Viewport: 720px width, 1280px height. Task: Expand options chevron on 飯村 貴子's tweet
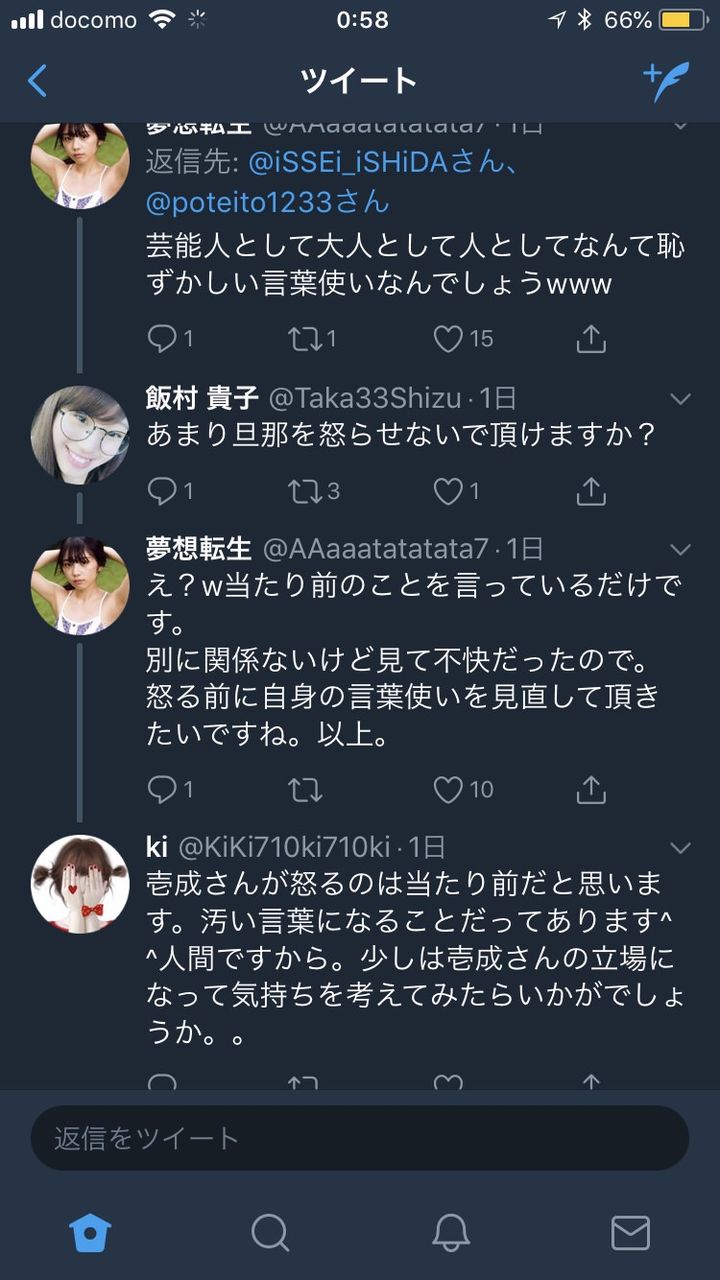(680, 399)
